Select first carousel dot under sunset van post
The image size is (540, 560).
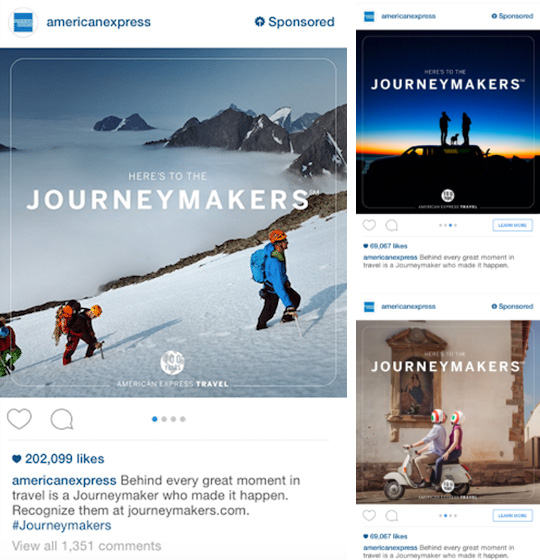point(441,225)
